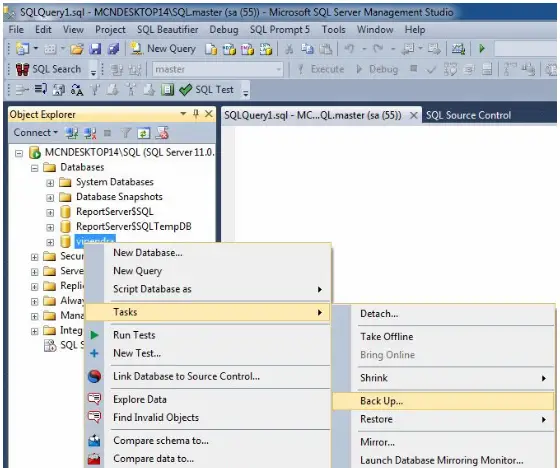
Task: Expand the Database Snapshots folder
Action: [50, 198]
